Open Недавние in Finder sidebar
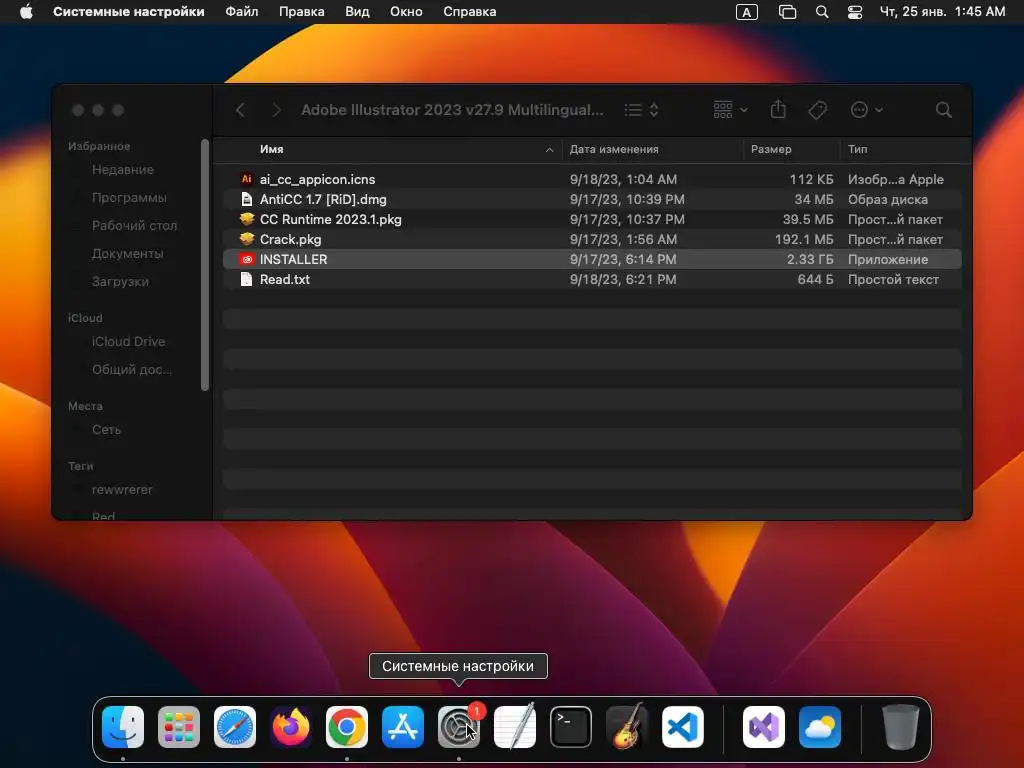This screenshot has height=768, width=1024. [123, 170]
